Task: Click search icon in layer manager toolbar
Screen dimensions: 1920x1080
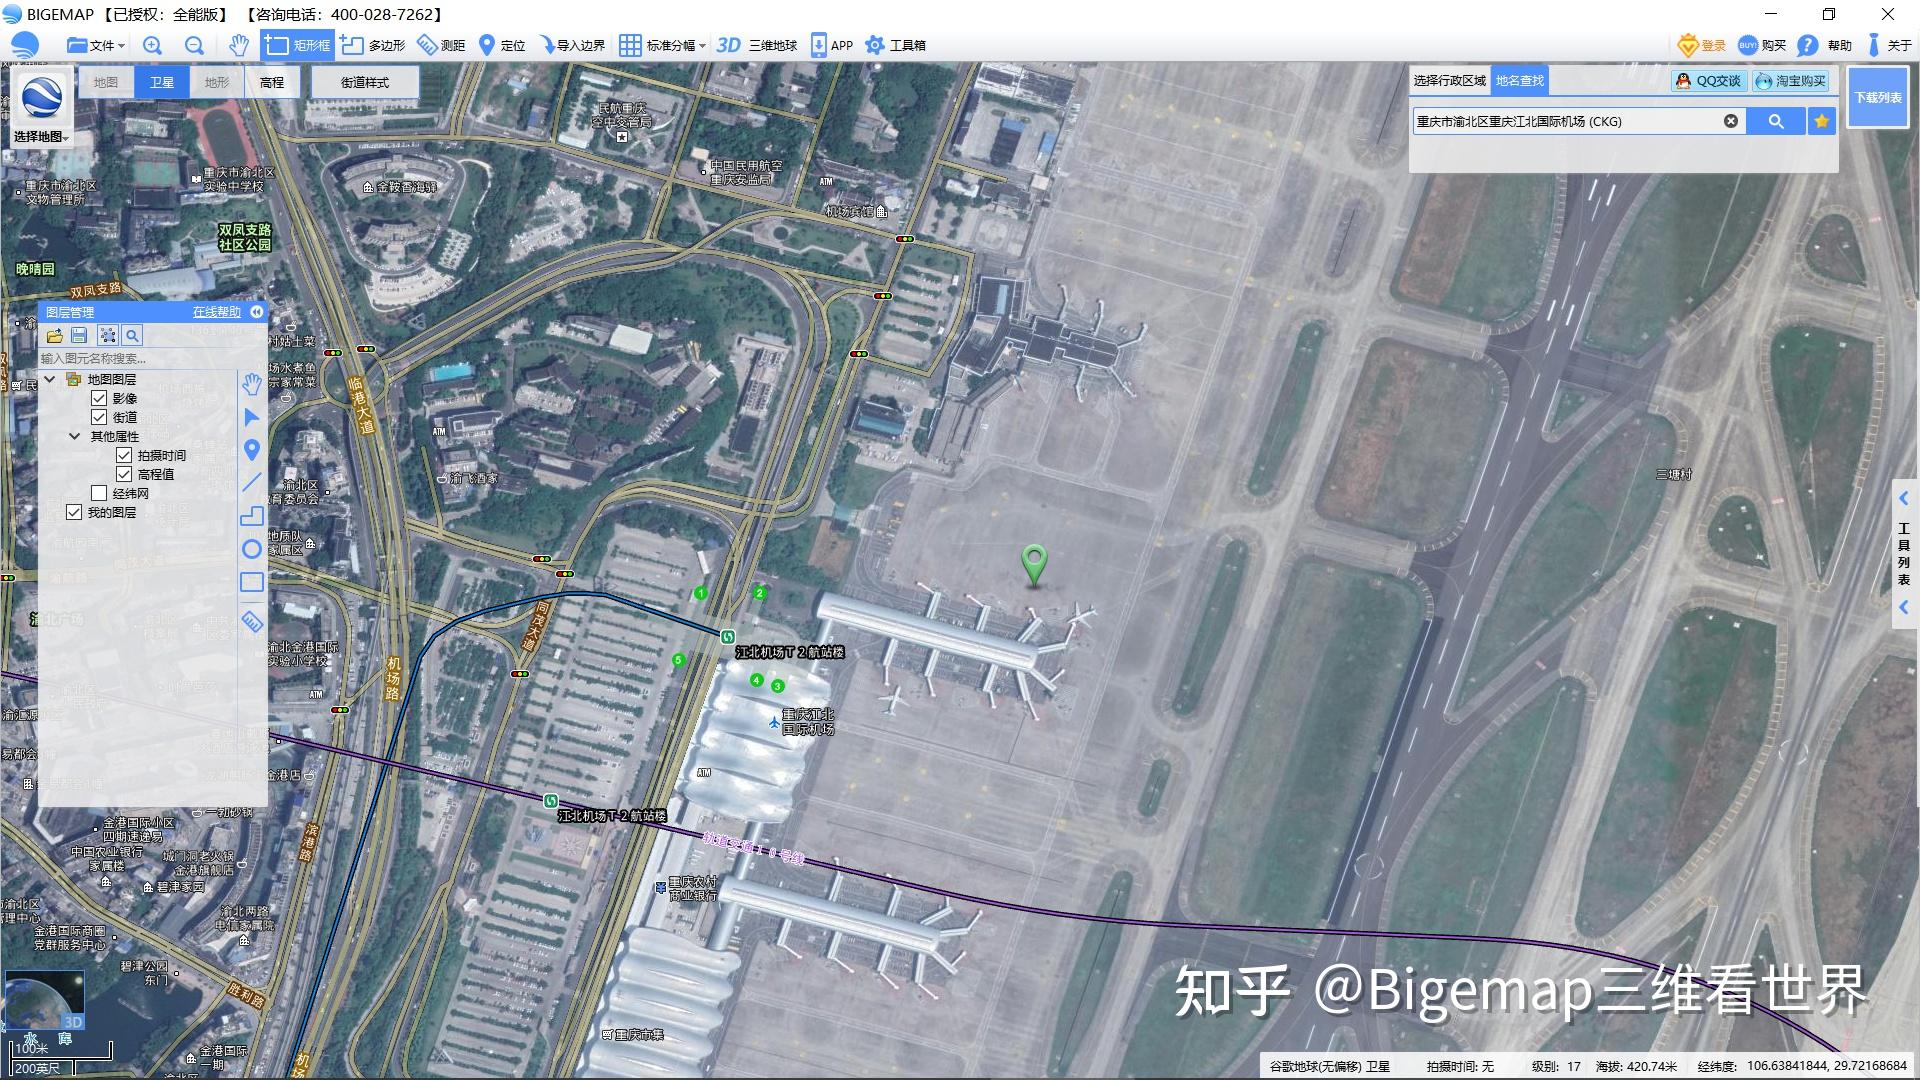Action: (132, 336)
